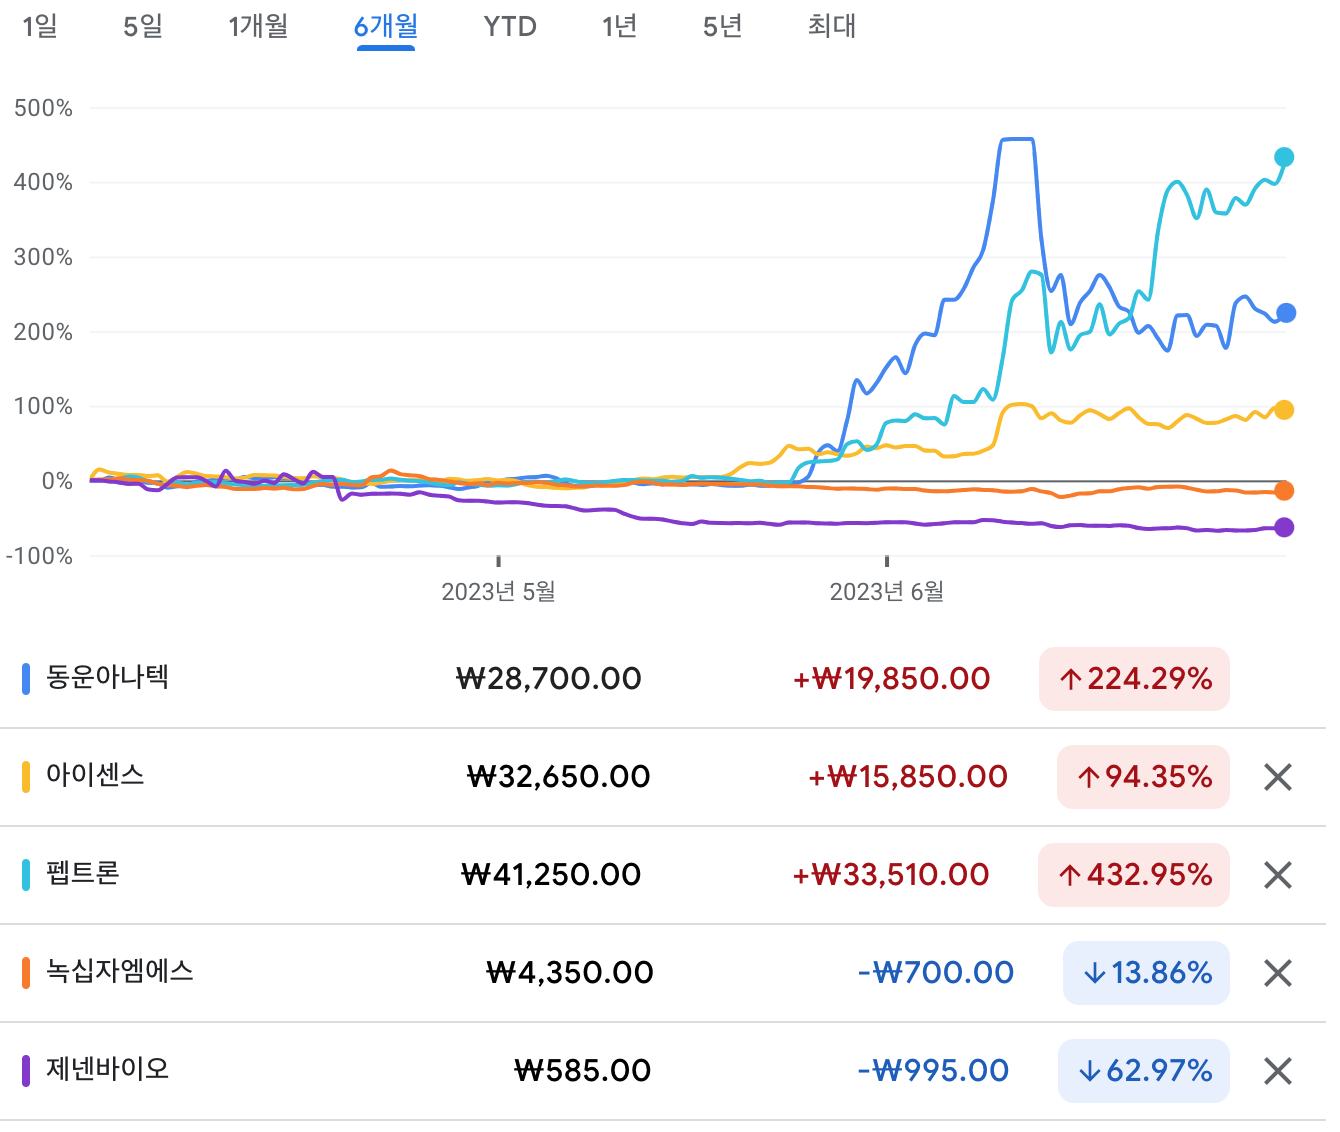This screenshot has height=1132, width=1340.
Task: Click the cyan endpoint dot on chart
Action: 1285,157
